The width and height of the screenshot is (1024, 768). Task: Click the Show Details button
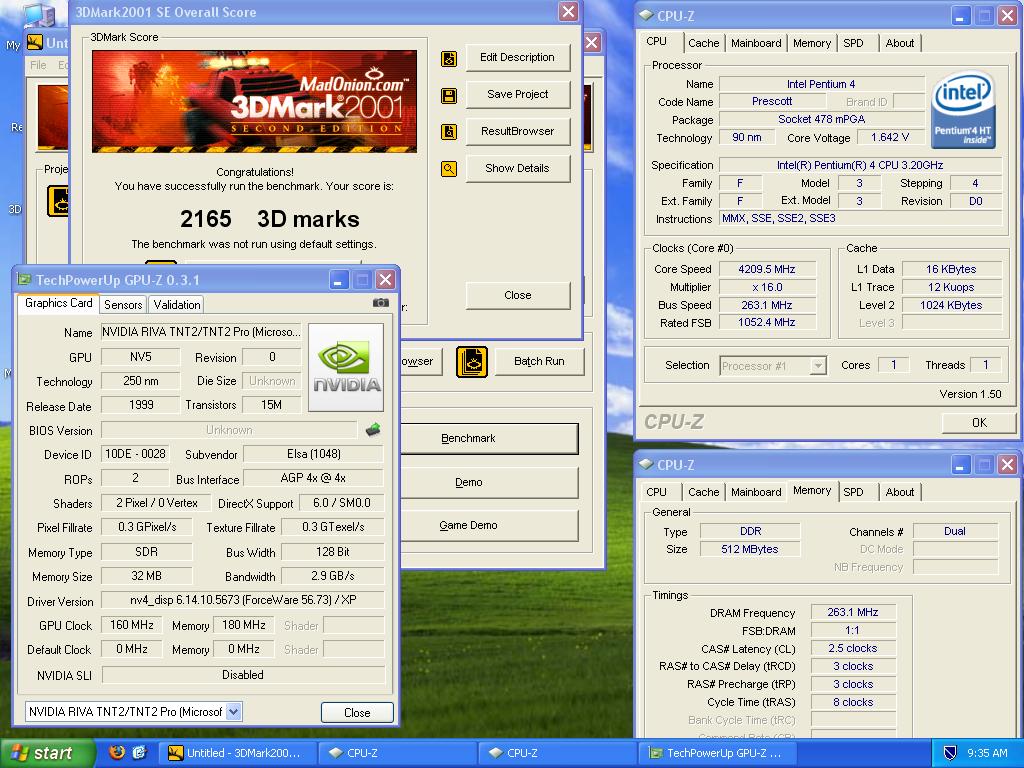point(517,168)
